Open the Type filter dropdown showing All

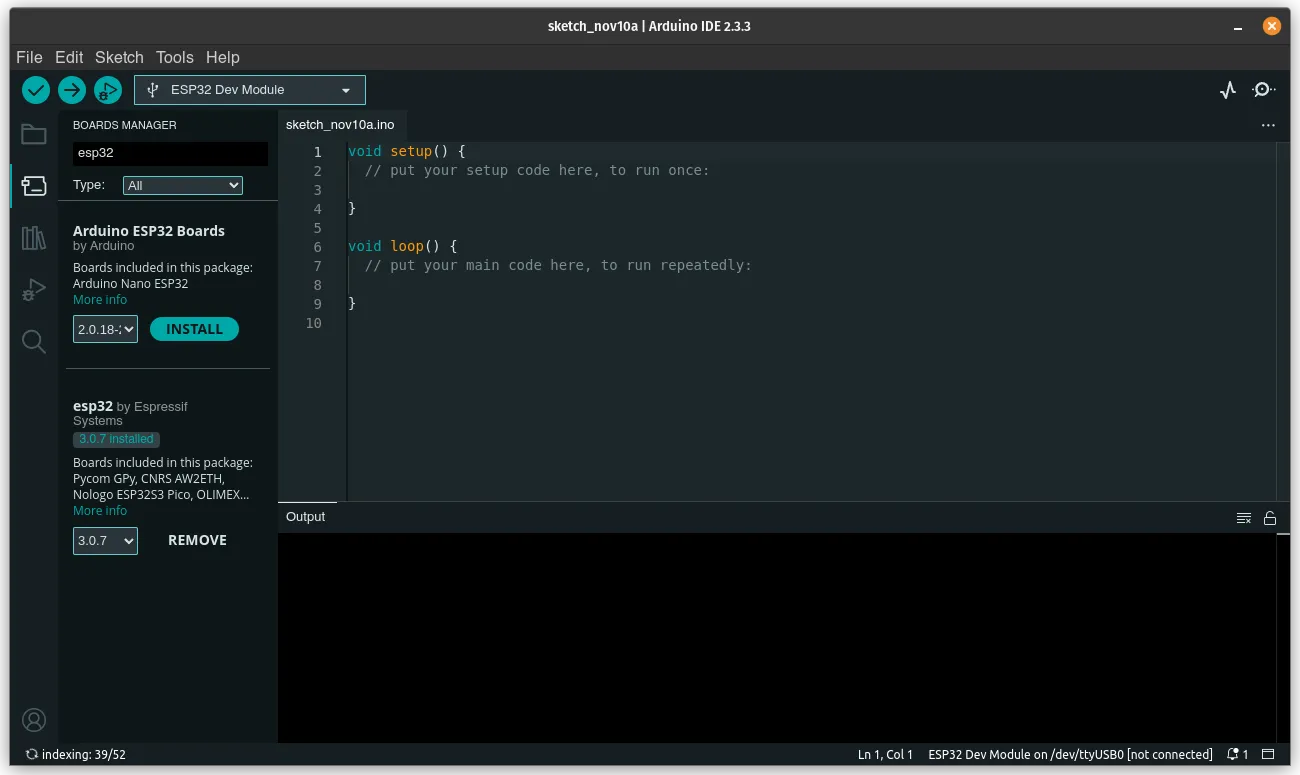182,185
